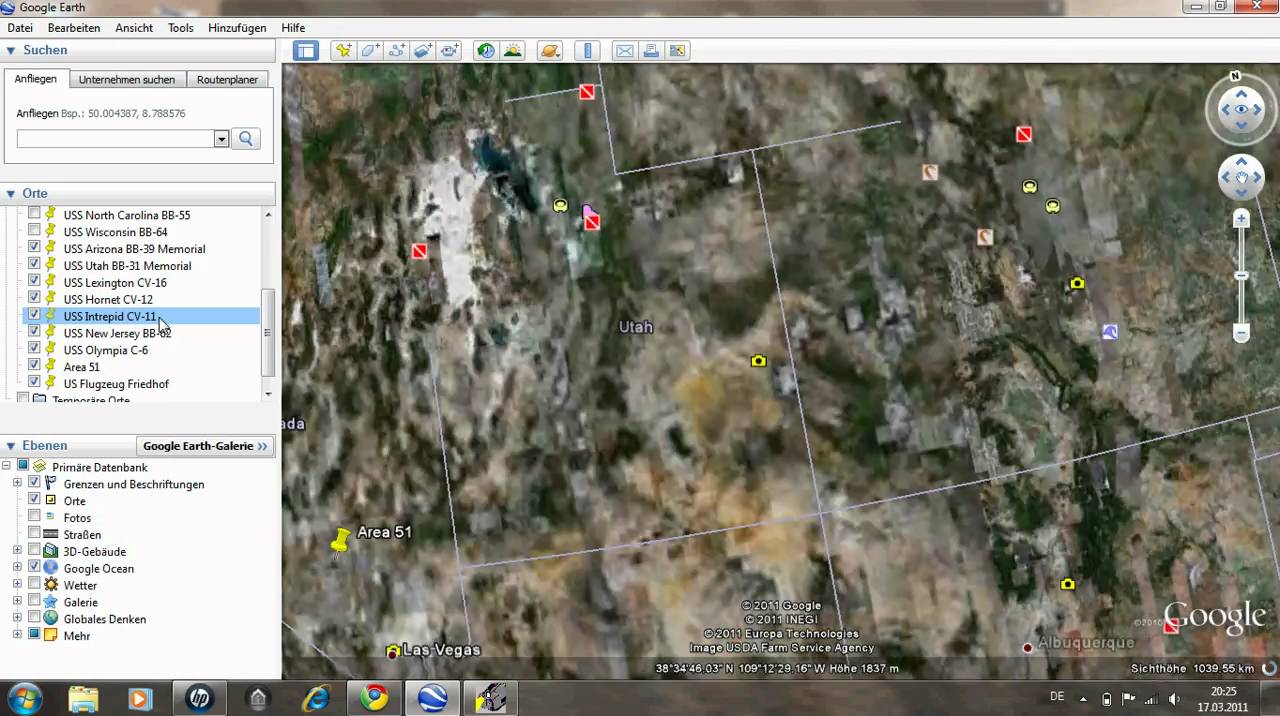Viewport: 1280px width, 716px height.
Task: Open the planet switcher icon
Action: (549, 50)
